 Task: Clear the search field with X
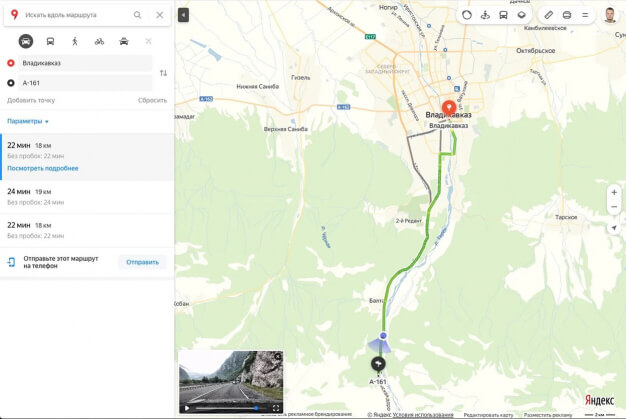[x=160, y=15]
